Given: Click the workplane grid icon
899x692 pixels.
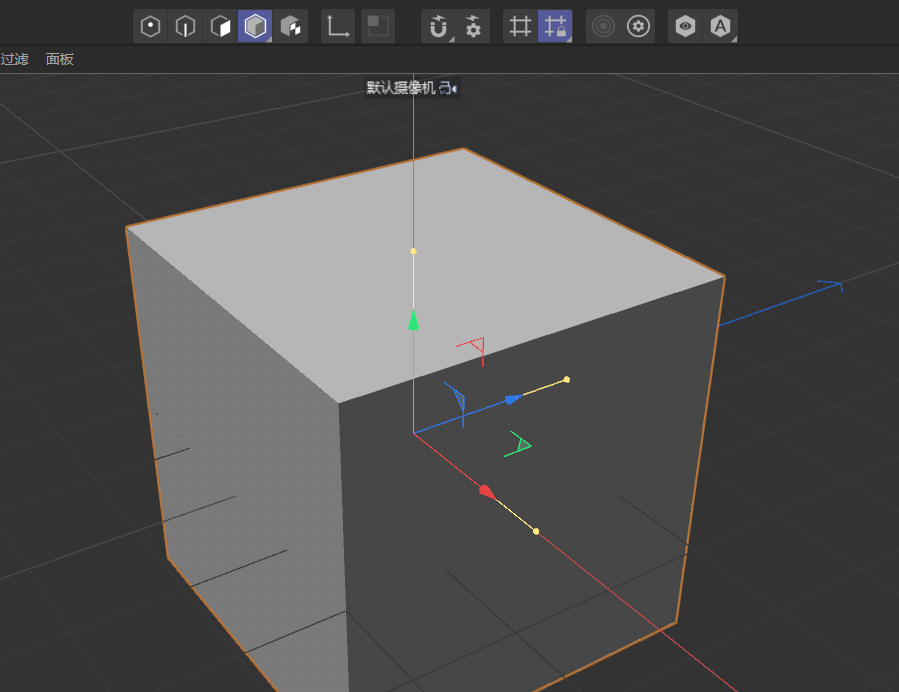Looking at the screenshot, I should click(520, 27).
